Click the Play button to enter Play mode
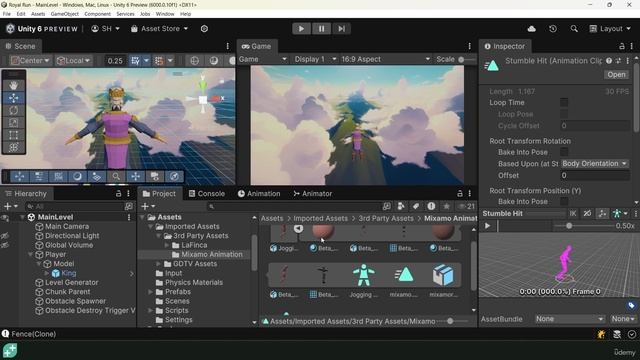 click(301, 29)
